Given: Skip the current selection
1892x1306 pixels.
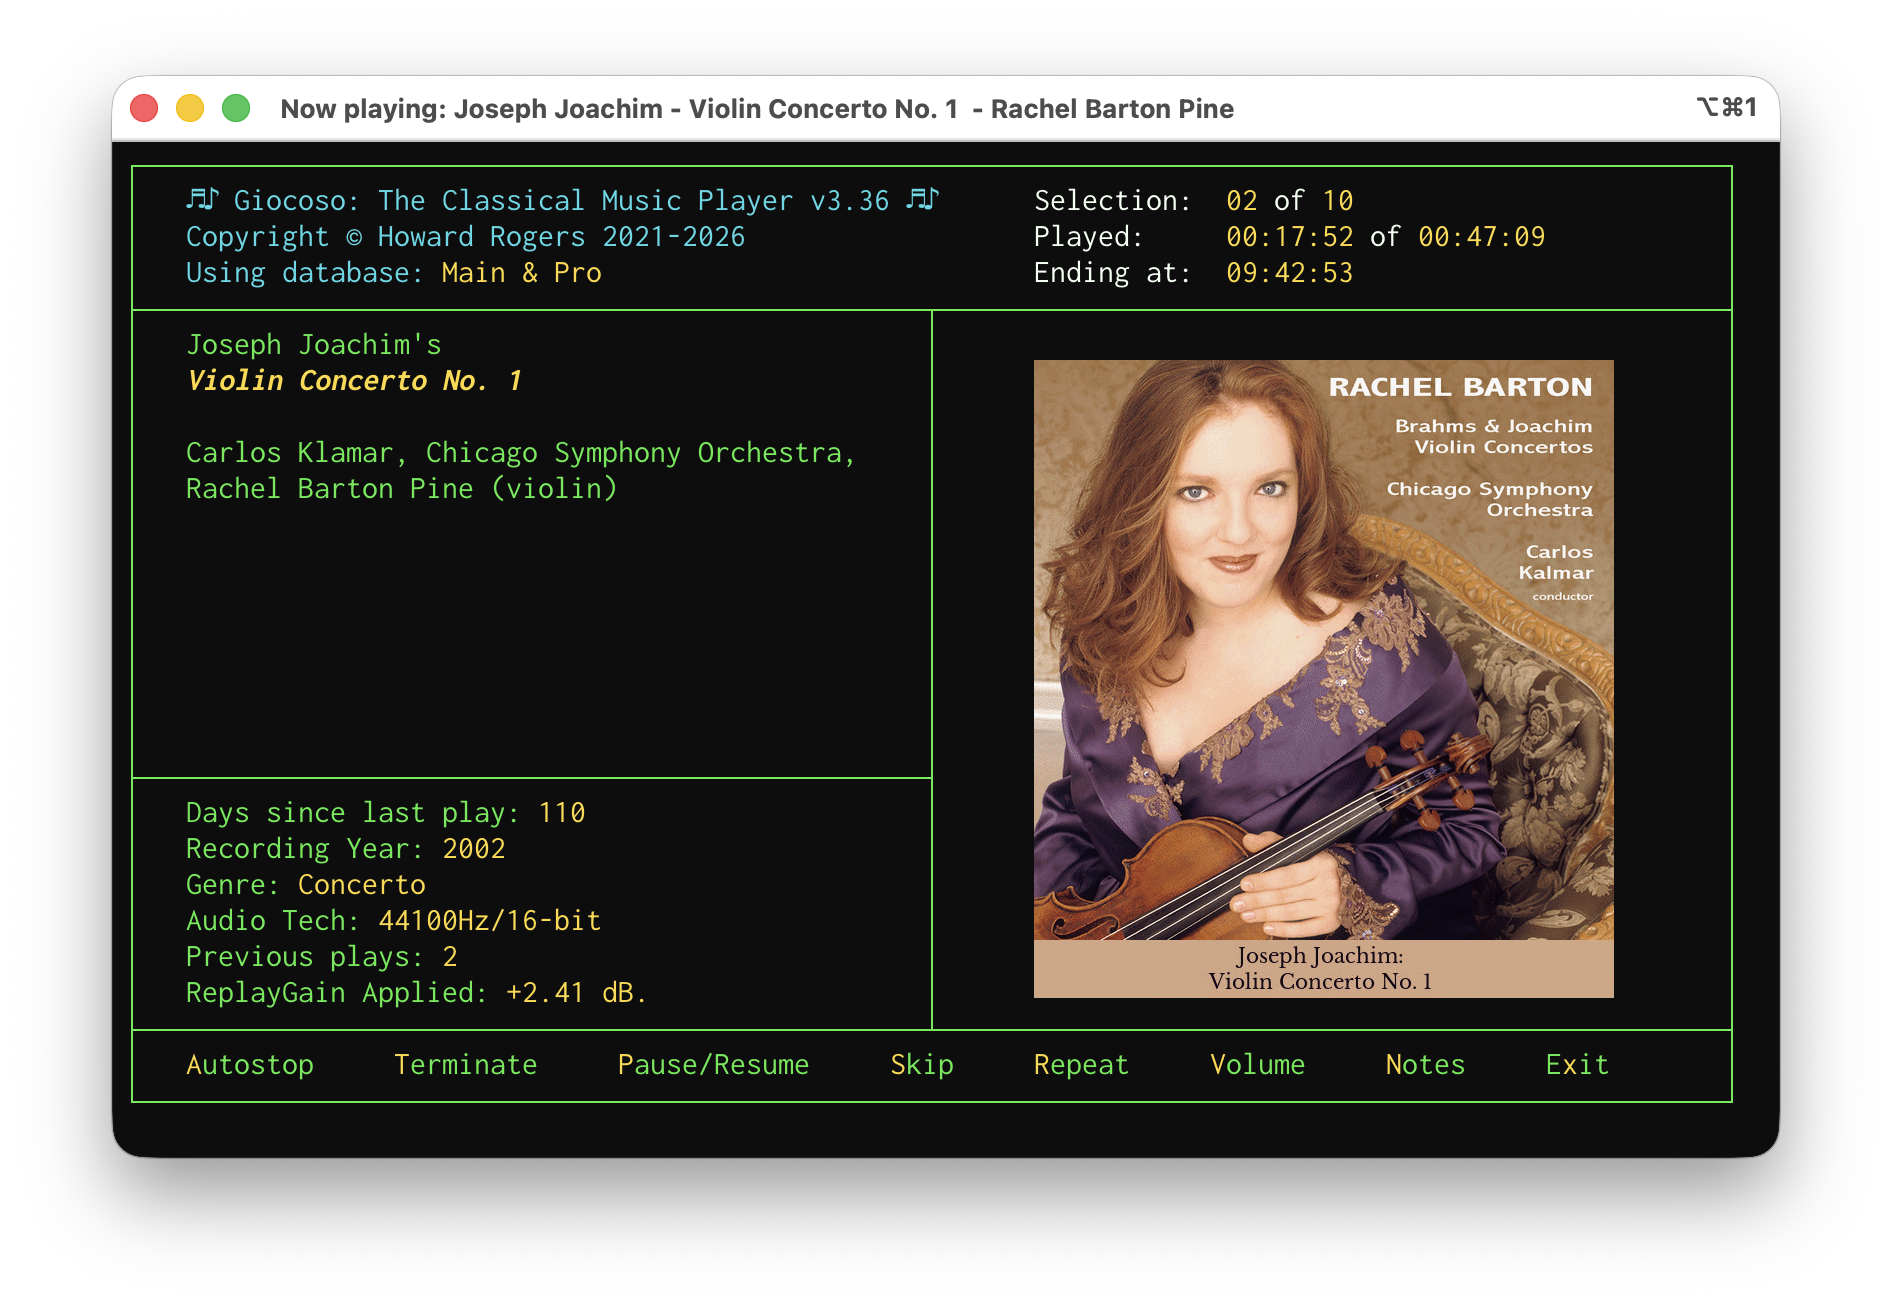Looking at the screenshot, I should [921, 1065].
